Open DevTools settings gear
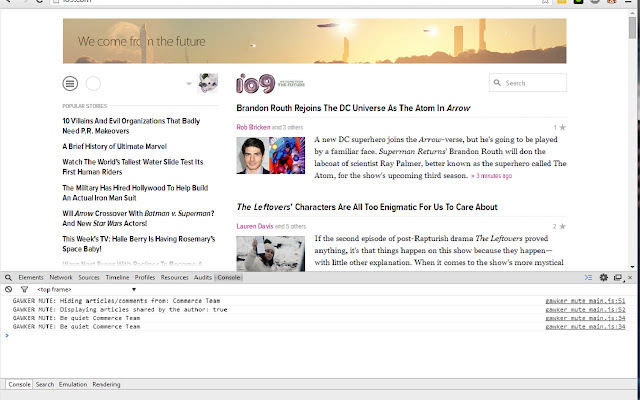This screenshot has width=640, height=400. [x=604, y=278]
